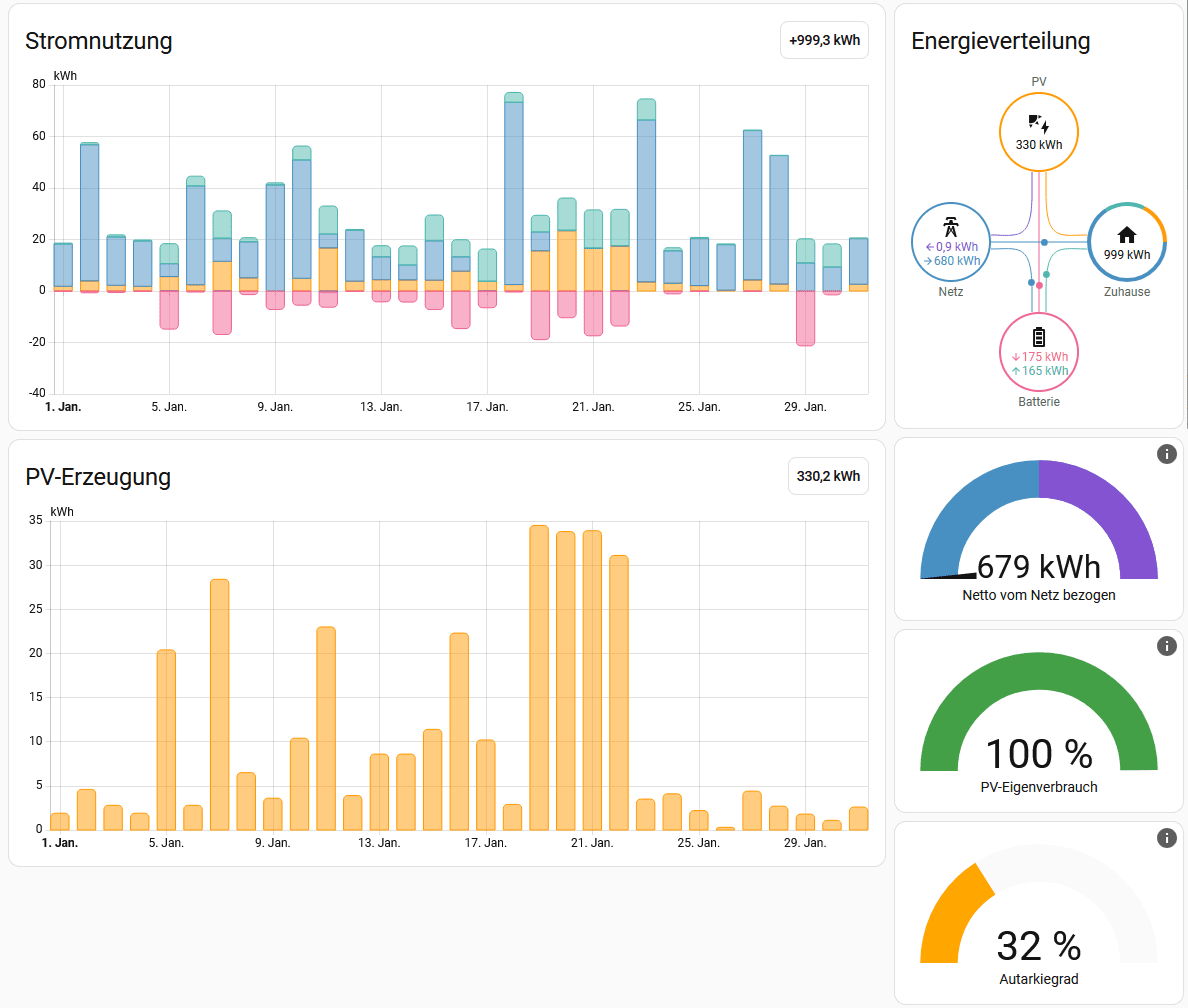Click the 1. Jan. bar in PV-Erzeugung chart
The image size is (1188, 1008).
pos(60,822)
